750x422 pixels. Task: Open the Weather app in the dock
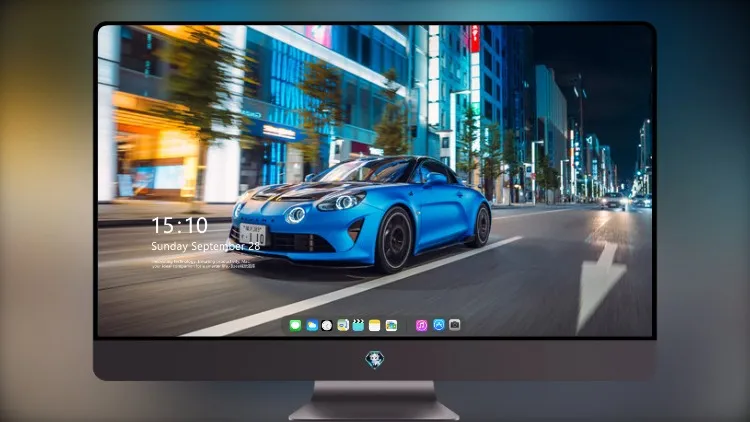point(312,325)
